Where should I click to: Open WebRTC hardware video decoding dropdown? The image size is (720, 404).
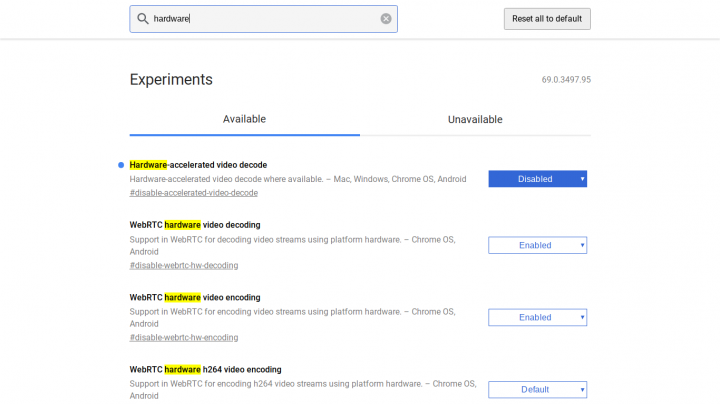538,245
